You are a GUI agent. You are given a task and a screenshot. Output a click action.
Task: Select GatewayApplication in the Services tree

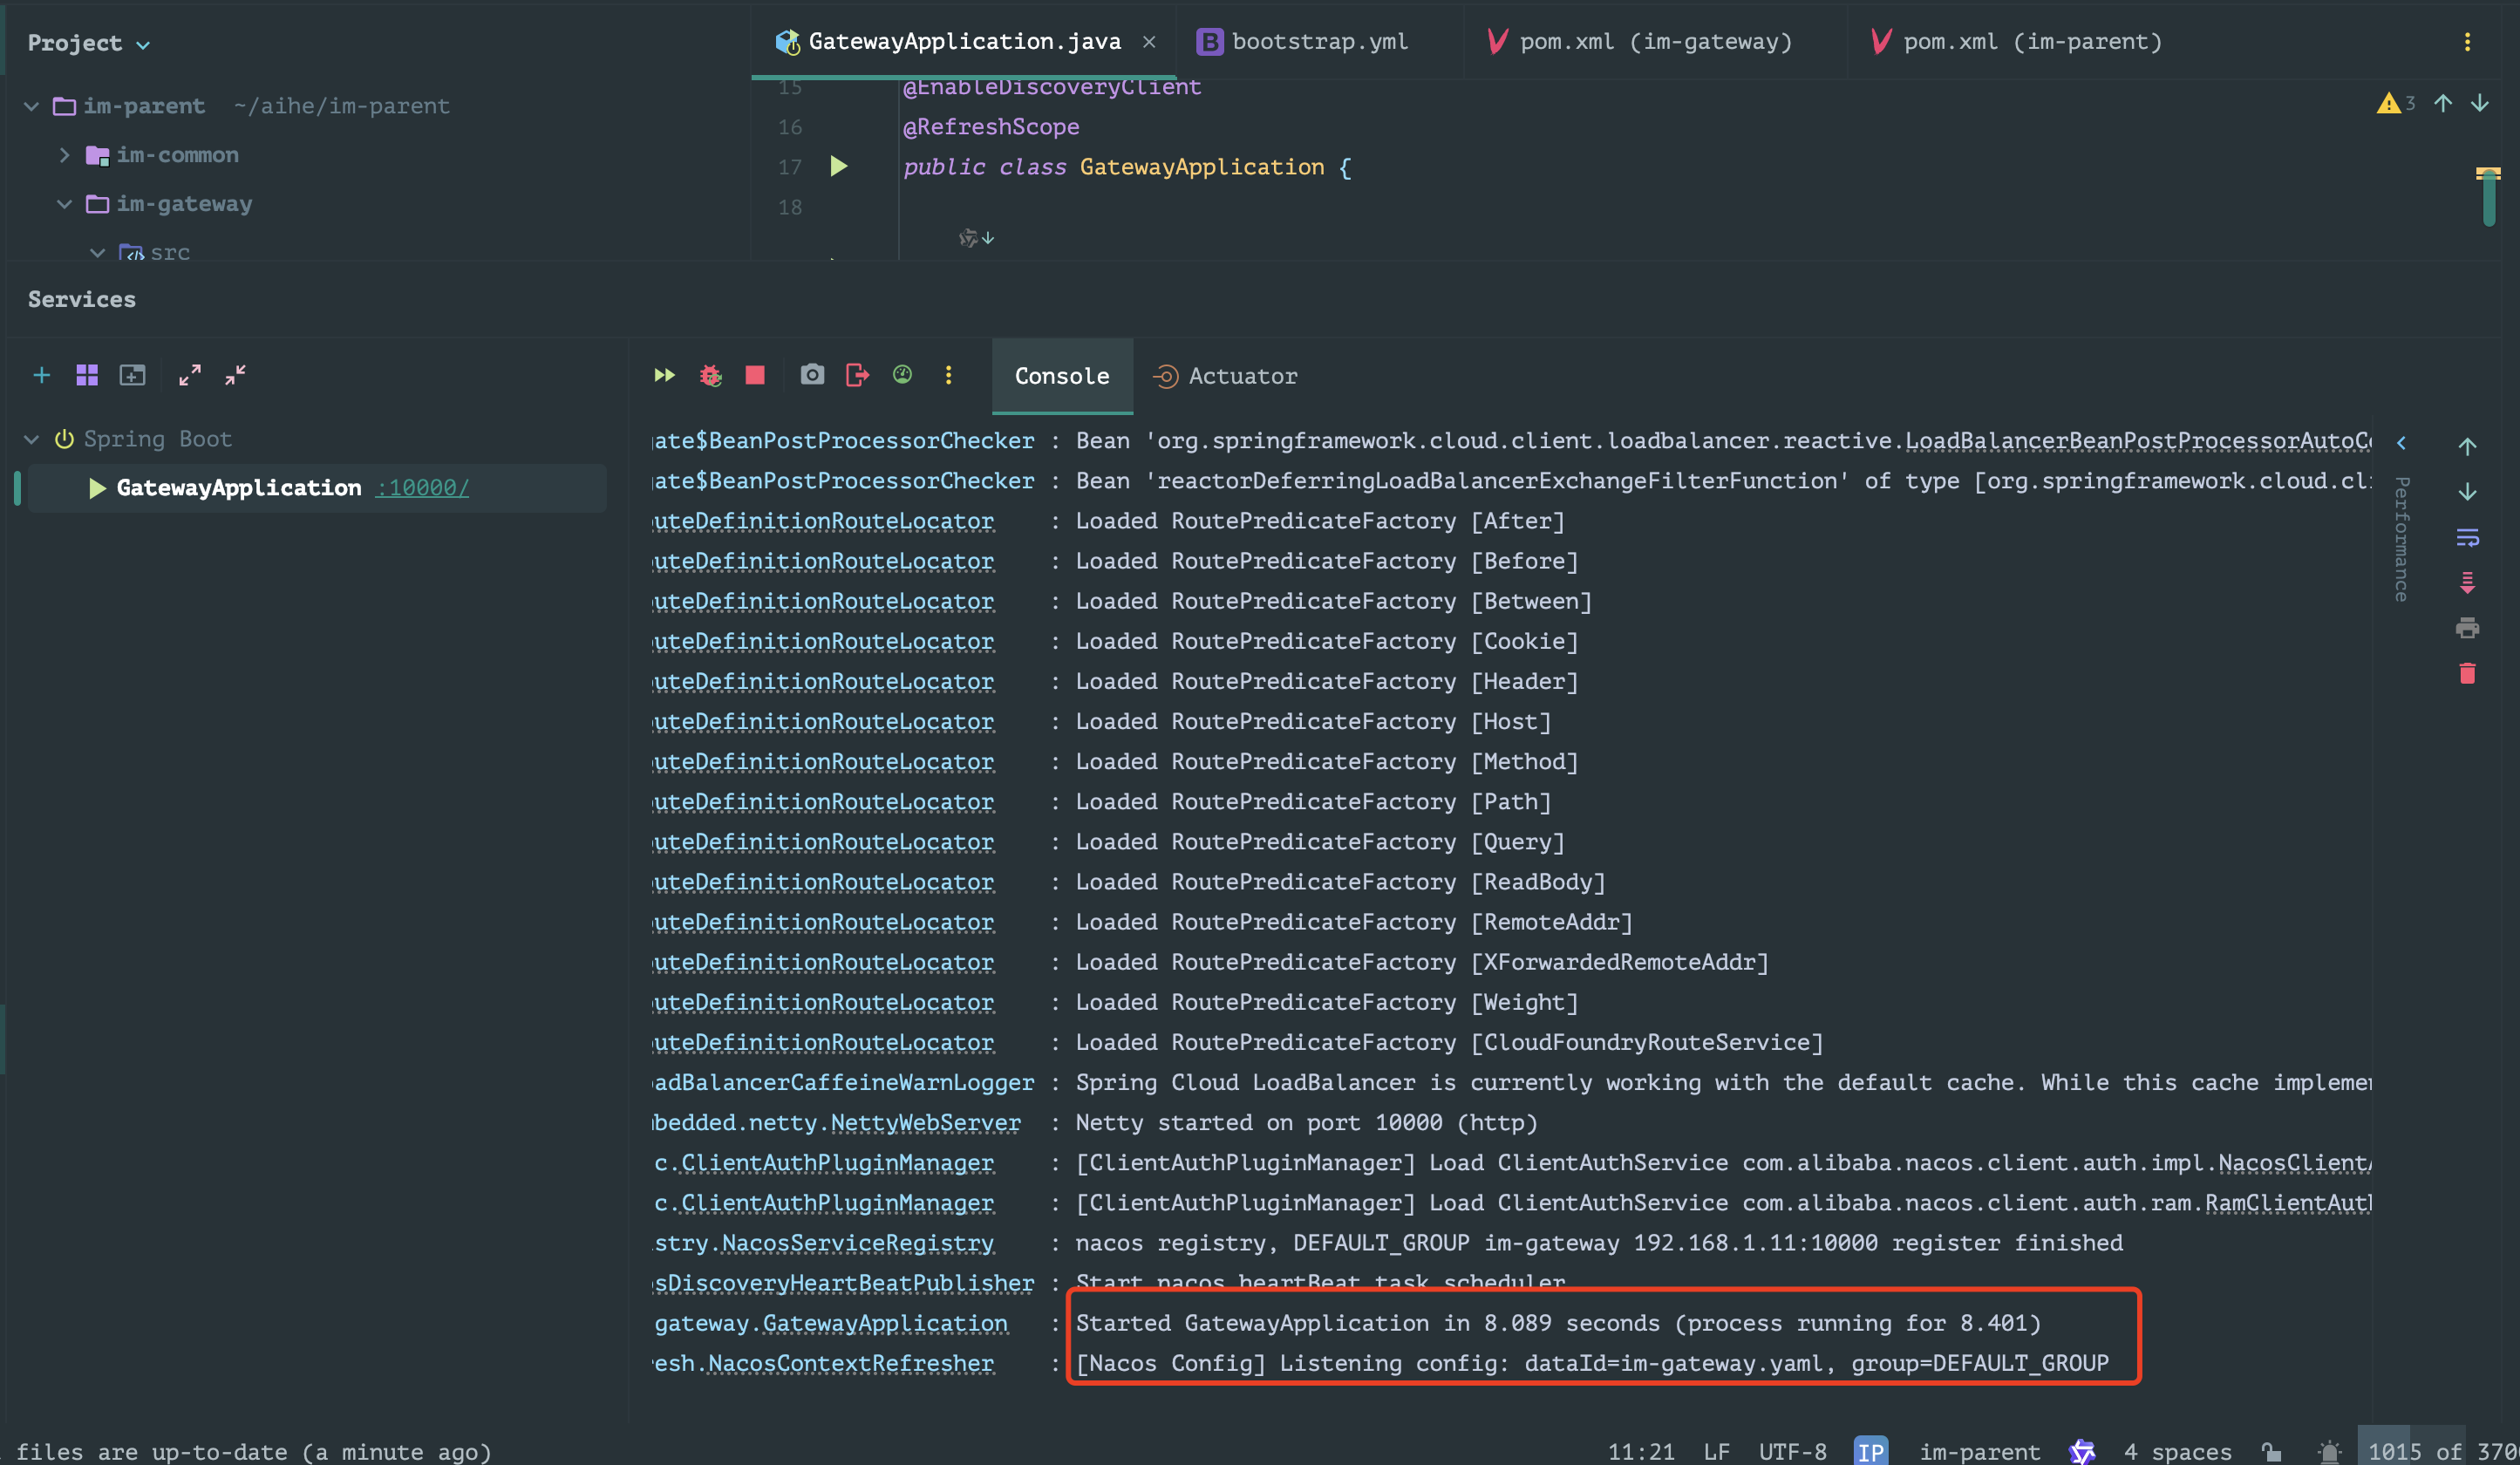317,488
